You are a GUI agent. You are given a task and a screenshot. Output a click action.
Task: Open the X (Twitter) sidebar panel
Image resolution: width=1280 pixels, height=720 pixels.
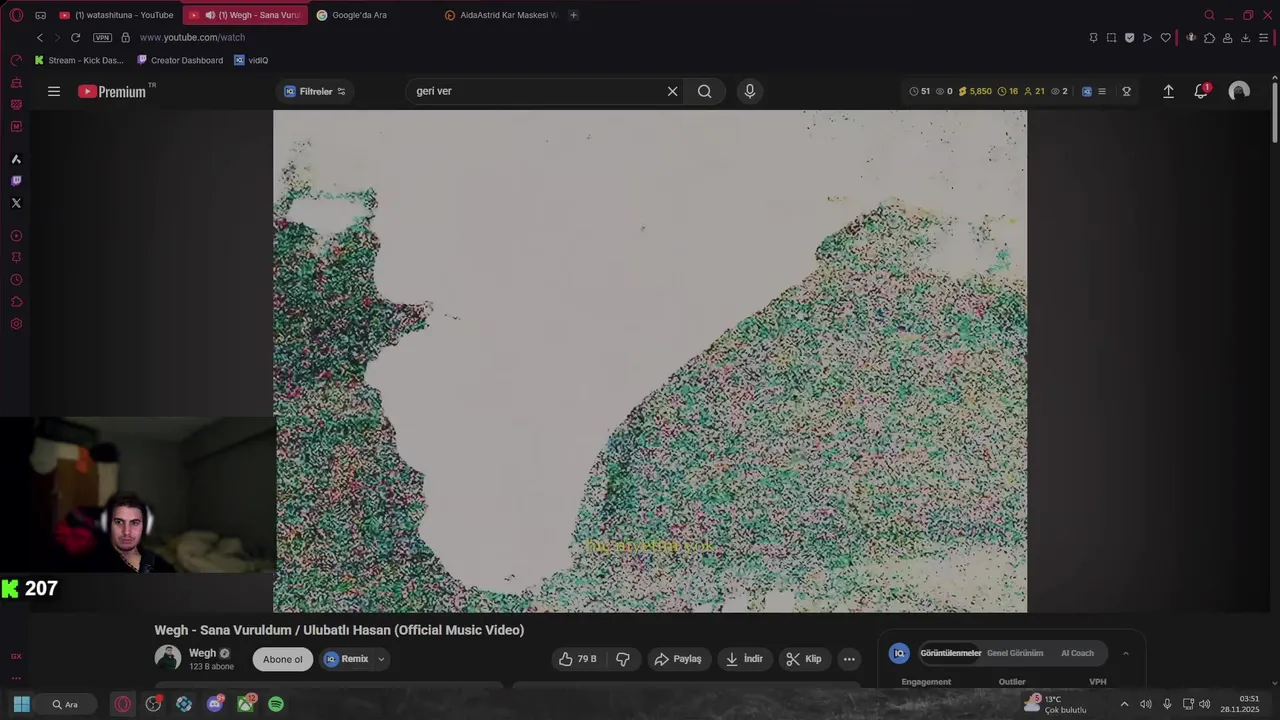tap(16, 203)
